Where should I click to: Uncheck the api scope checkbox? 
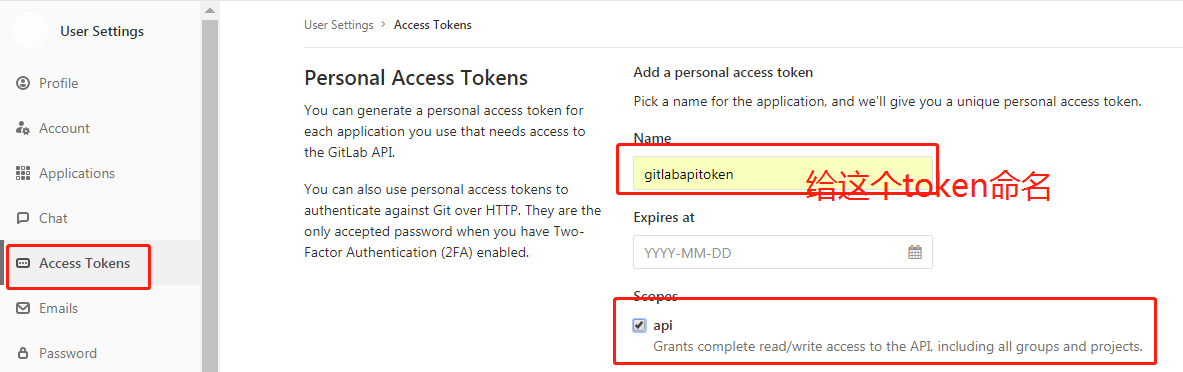[640, 325]
